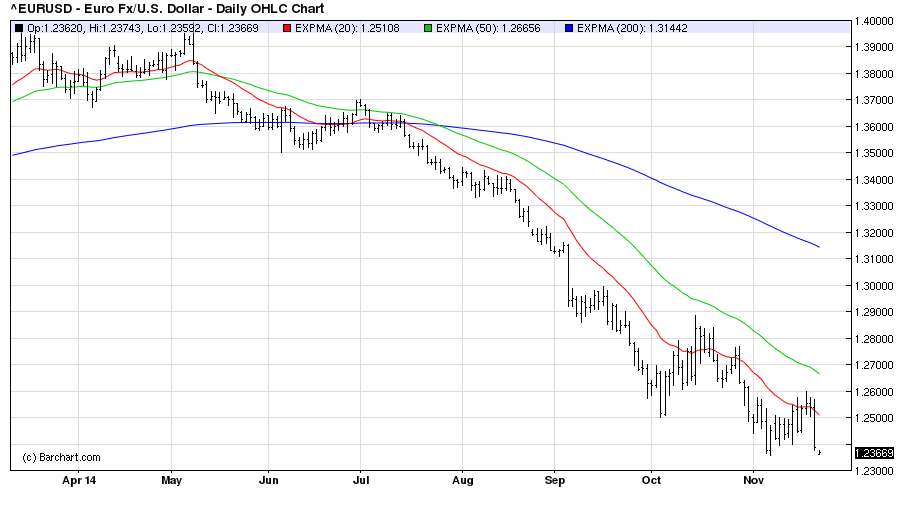Click the 1.38000 price axis label
900x511 pixels.
coord(874,73)
